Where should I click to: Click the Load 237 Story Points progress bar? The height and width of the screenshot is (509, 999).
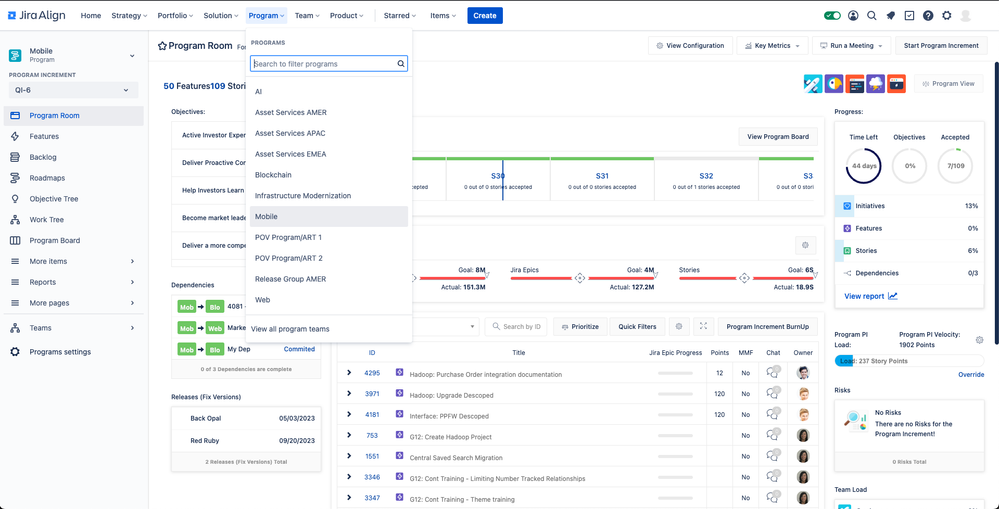(909, 361)
